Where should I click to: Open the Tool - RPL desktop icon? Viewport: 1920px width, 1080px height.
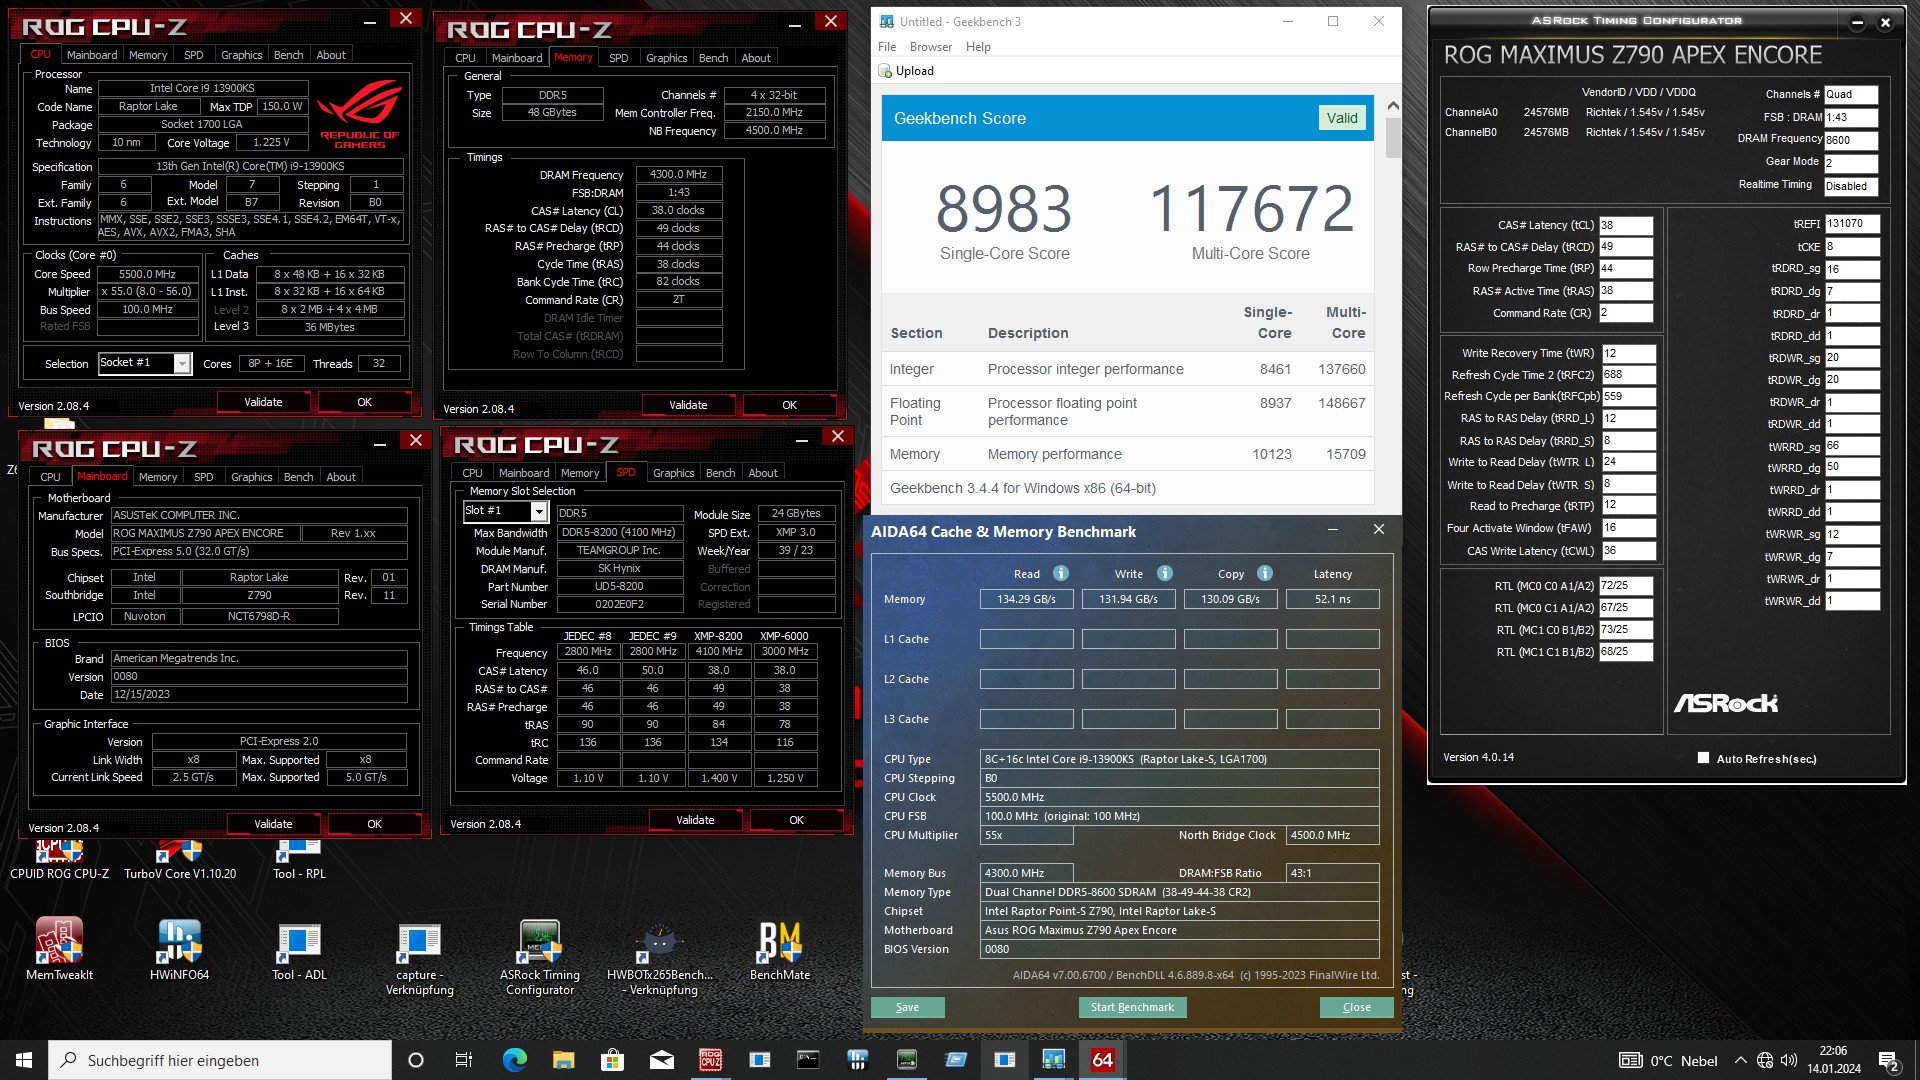299,862
